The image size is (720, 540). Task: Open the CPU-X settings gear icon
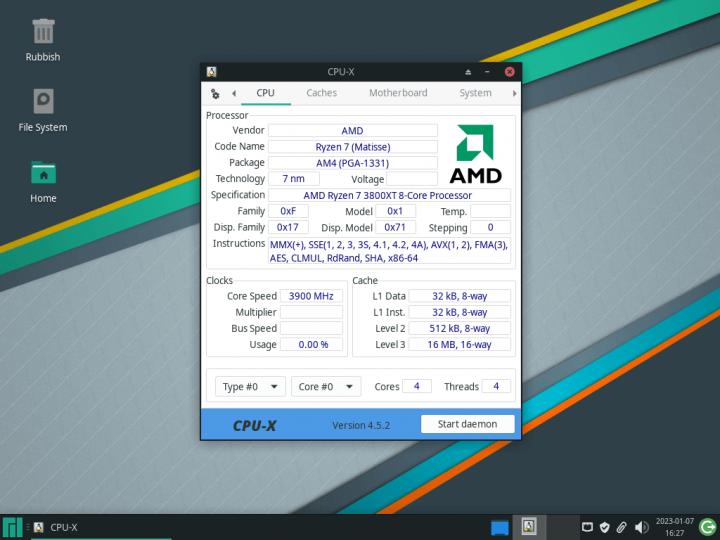(x=215, y=93)
